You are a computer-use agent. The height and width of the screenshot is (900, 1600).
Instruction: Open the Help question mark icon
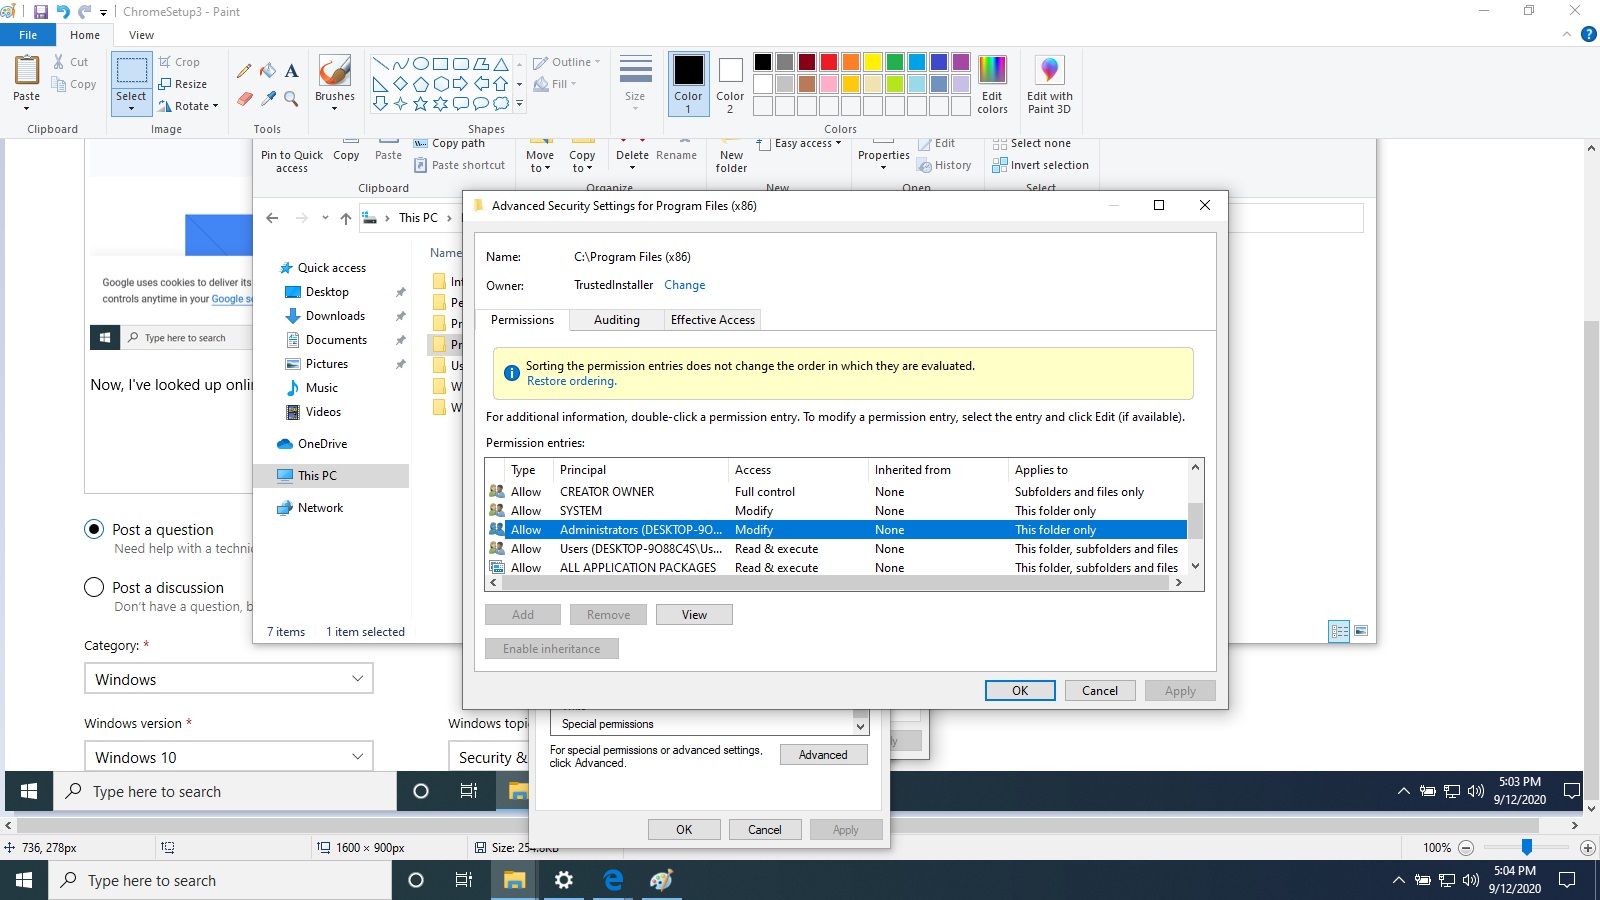coord(1589,35)
